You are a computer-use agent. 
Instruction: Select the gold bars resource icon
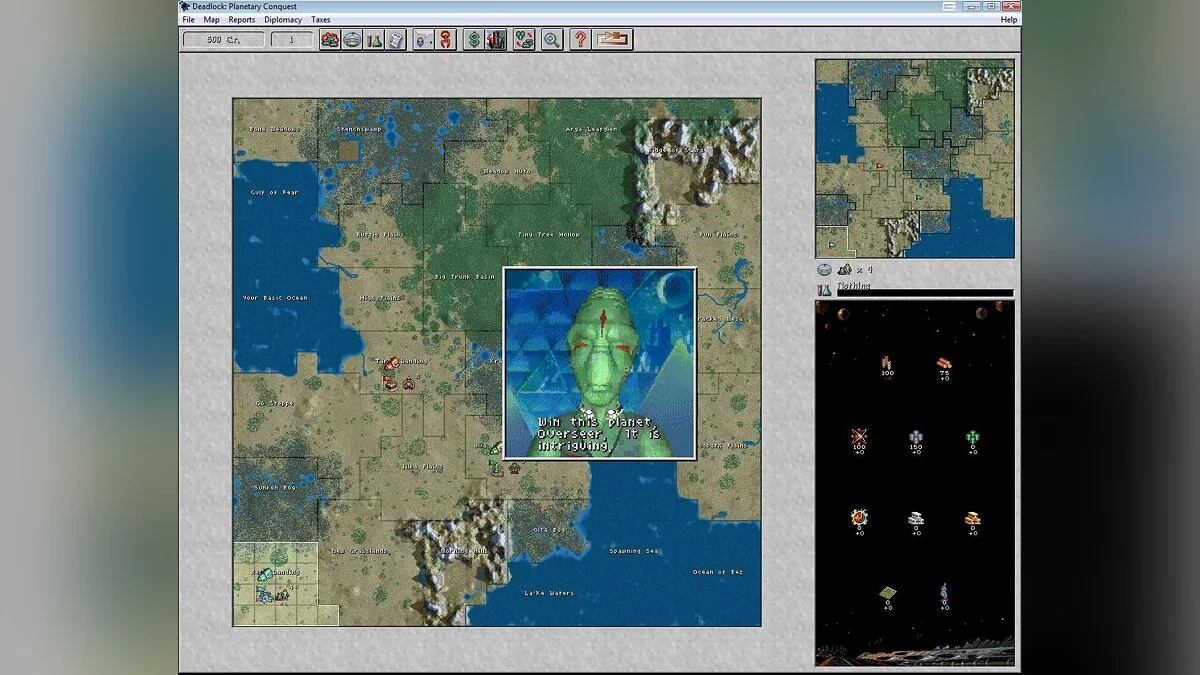pyautogui.click(x=972, y=518)
